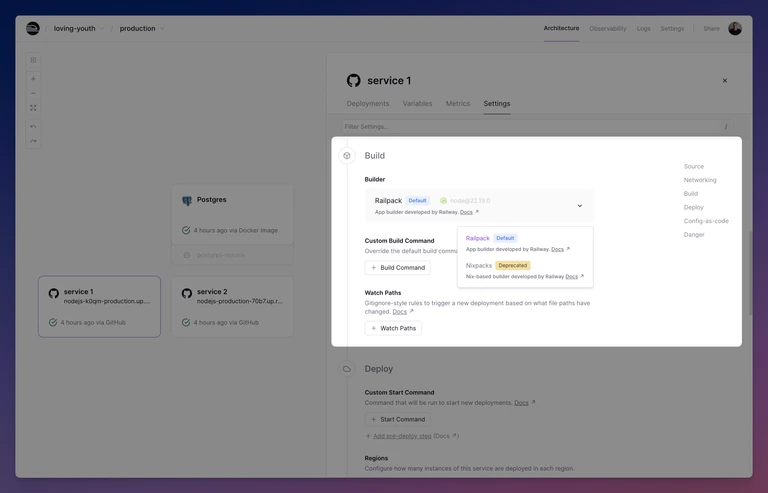This screenshot has height=493, width=768.
Task: Switch to the Observability tab
Action: [607, 28]
